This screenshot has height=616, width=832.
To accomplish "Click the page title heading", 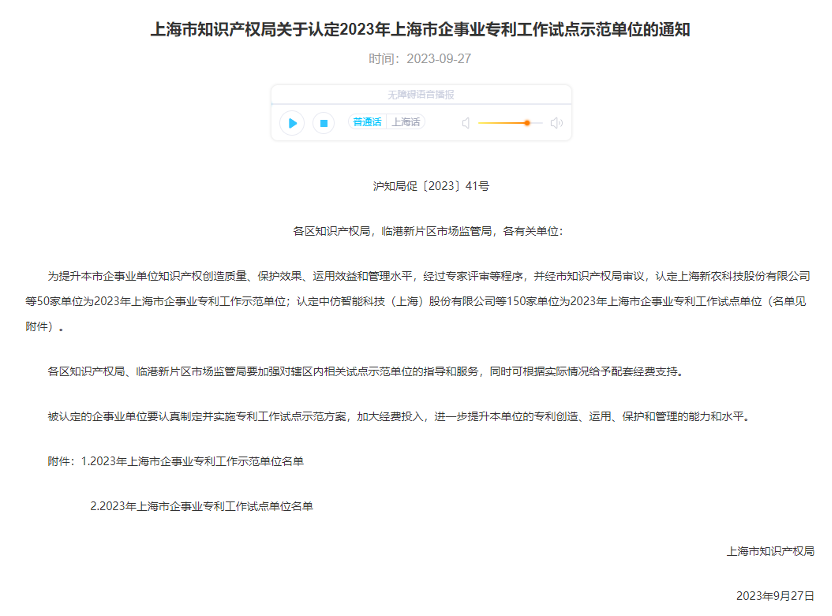I will [421, 29].
